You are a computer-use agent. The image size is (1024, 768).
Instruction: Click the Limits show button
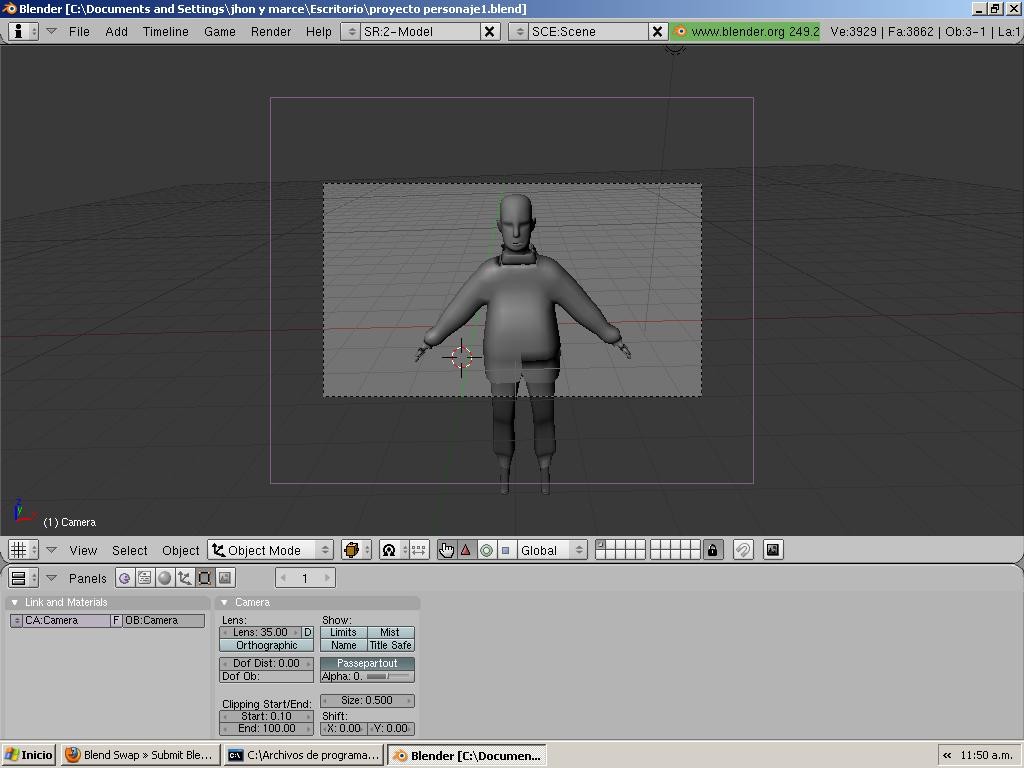pyautogui.click(x=344, y=631)
